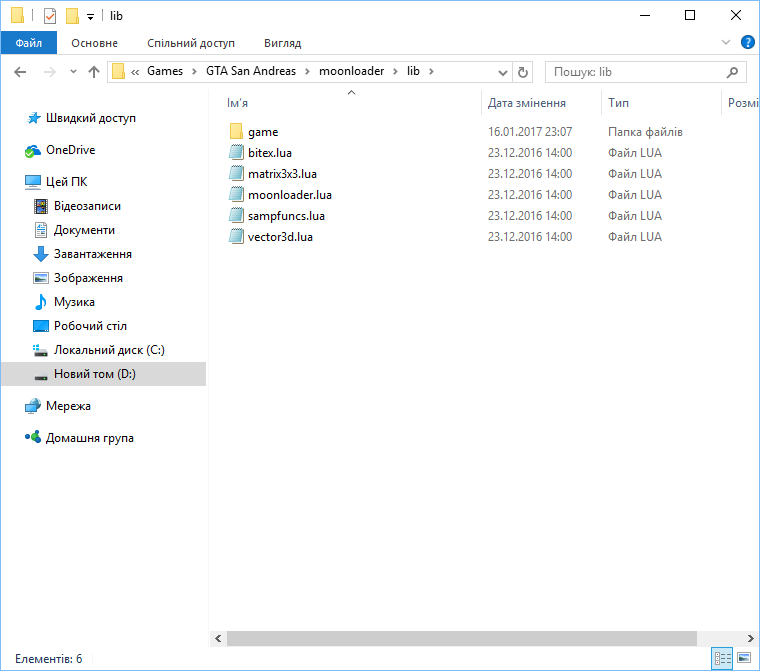Click the file name vector3d.lua
This screenshot has width=760, height=671.
(x=280, y=237)
